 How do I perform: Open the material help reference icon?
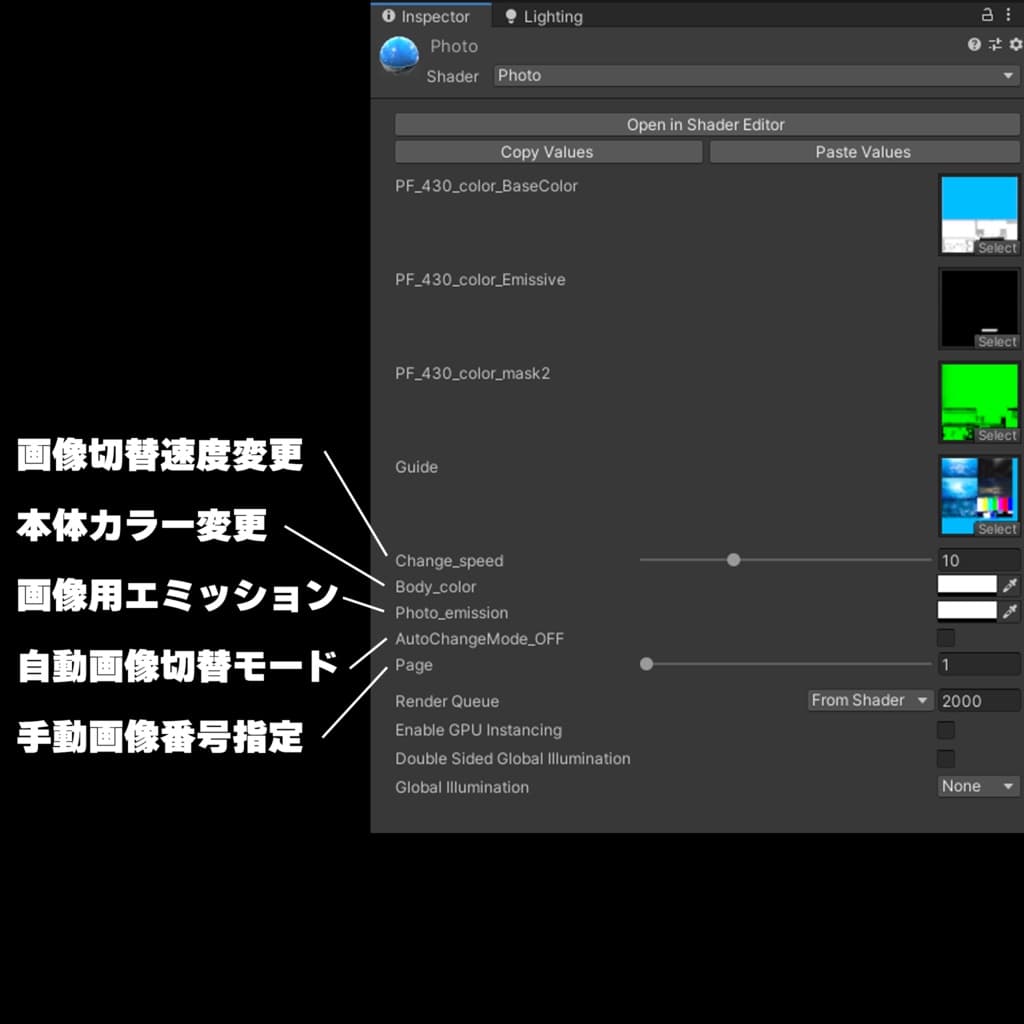point(974,45)
